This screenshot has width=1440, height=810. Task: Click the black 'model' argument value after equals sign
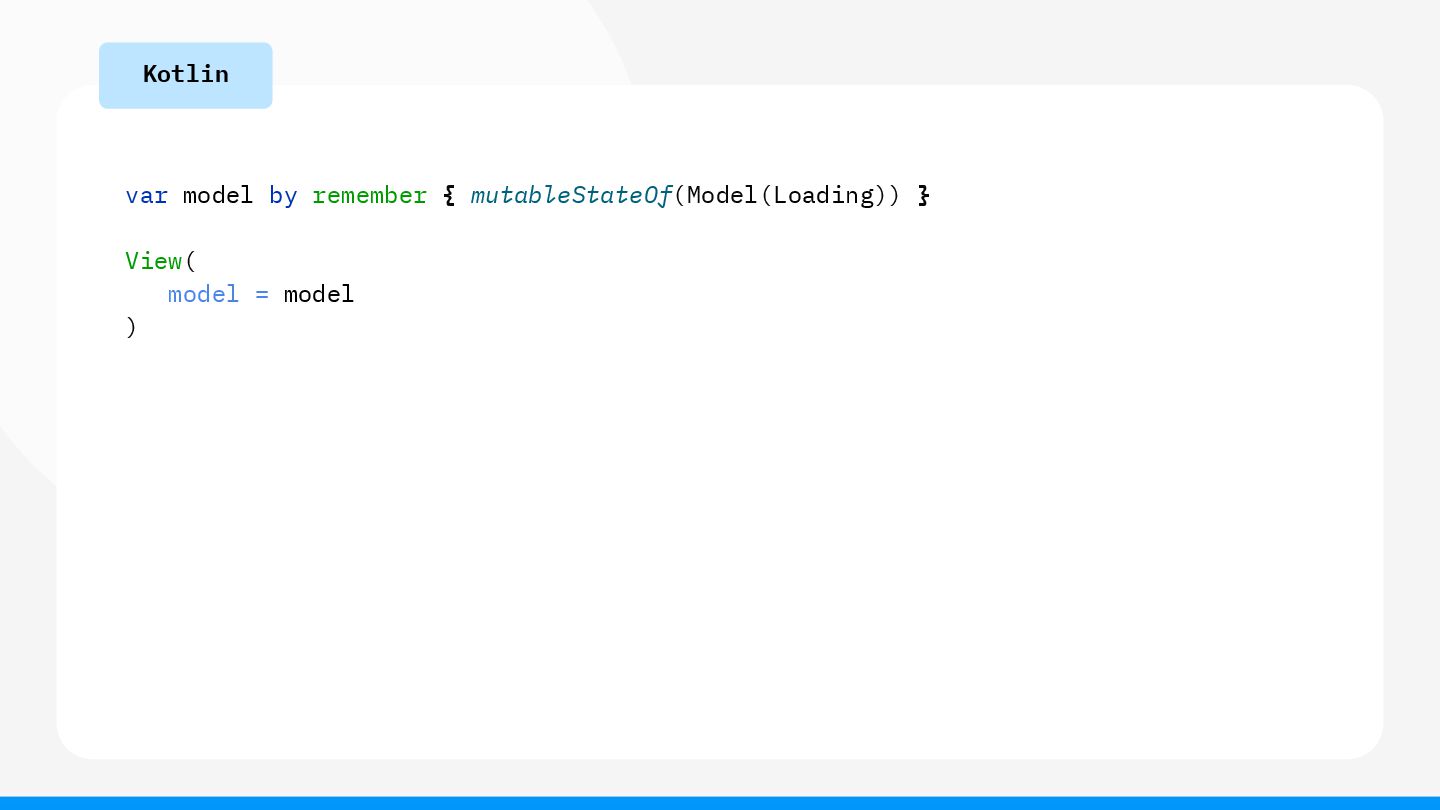[x=319, y=294]
